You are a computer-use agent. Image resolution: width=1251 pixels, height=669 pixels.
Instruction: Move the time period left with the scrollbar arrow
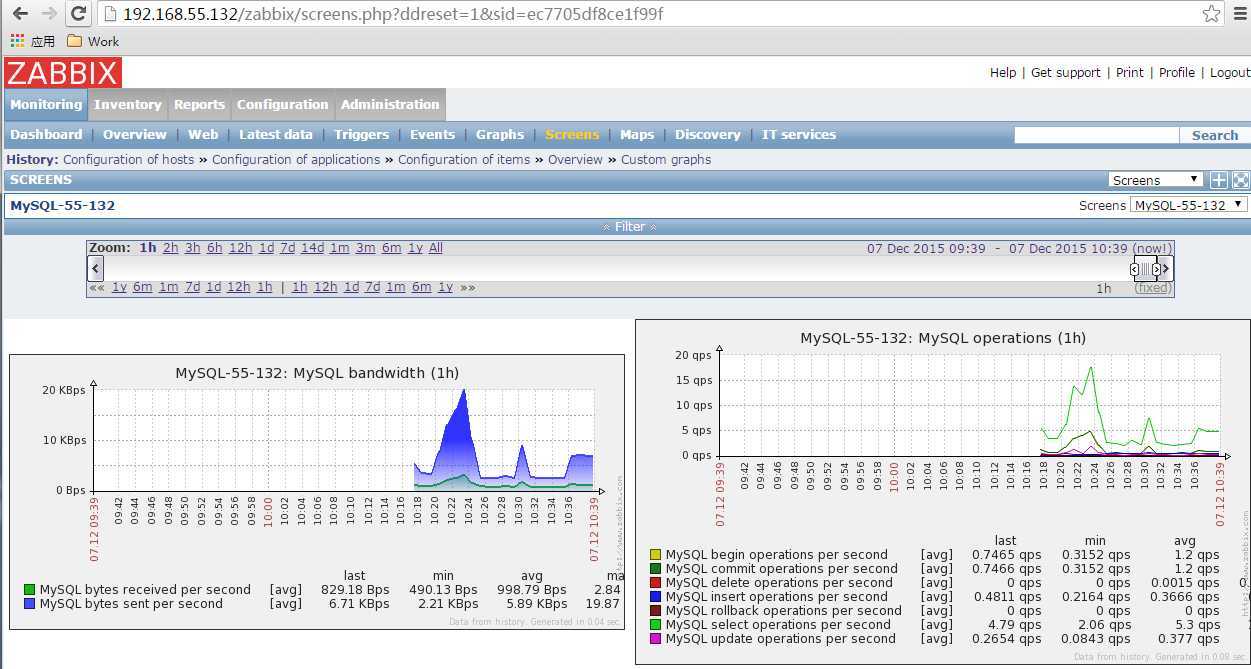(x=96, y=268)
